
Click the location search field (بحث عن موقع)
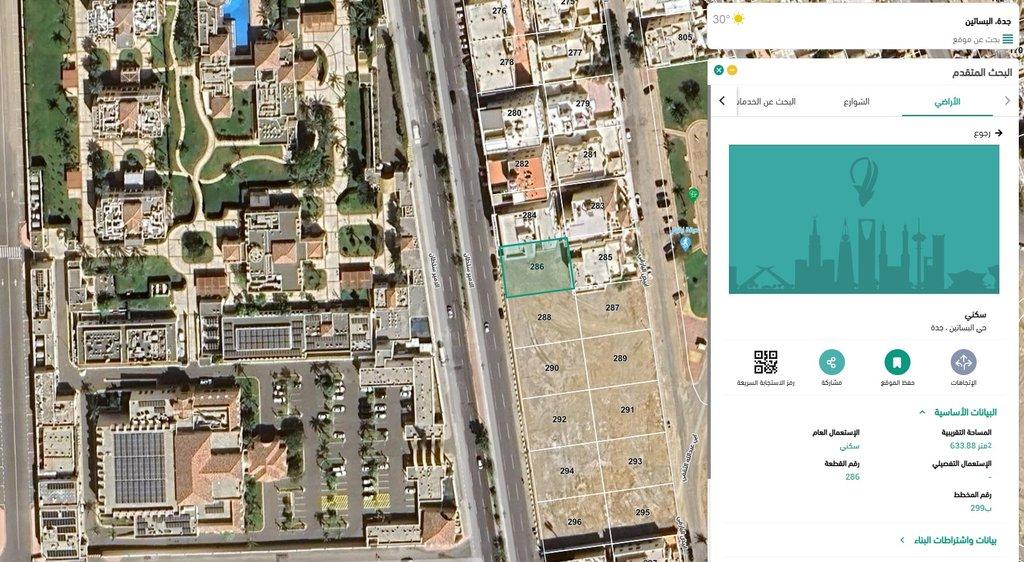975,39
